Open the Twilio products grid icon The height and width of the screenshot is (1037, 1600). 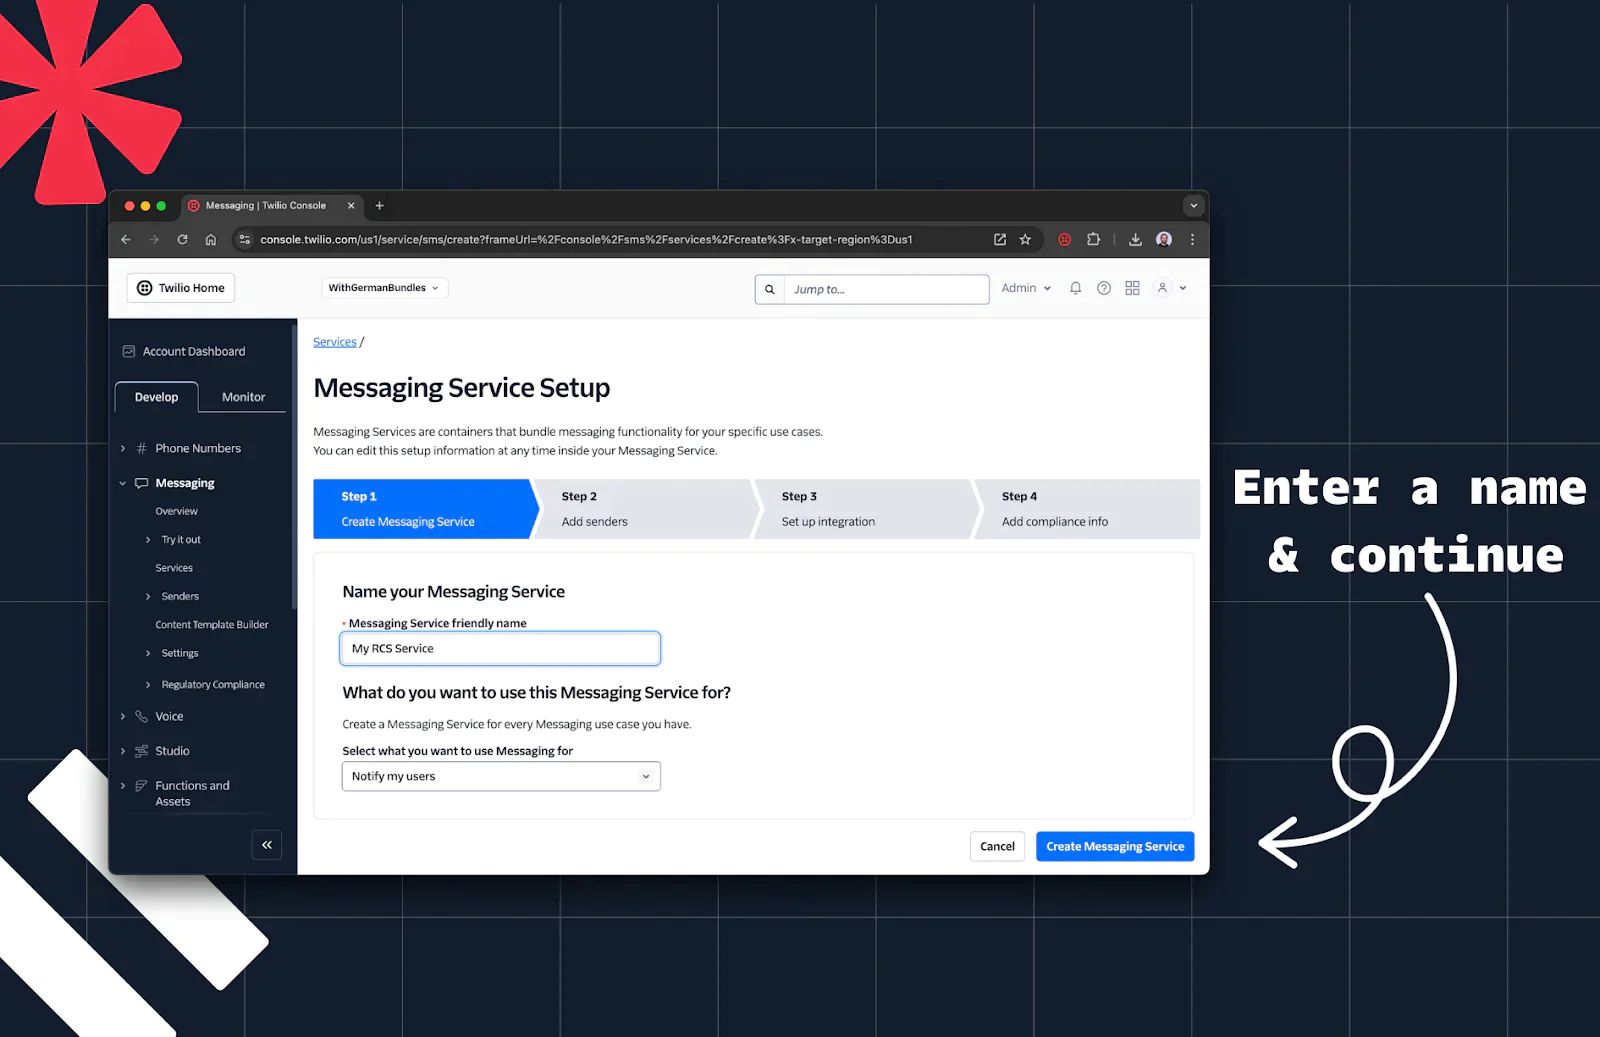point(1132,288)
